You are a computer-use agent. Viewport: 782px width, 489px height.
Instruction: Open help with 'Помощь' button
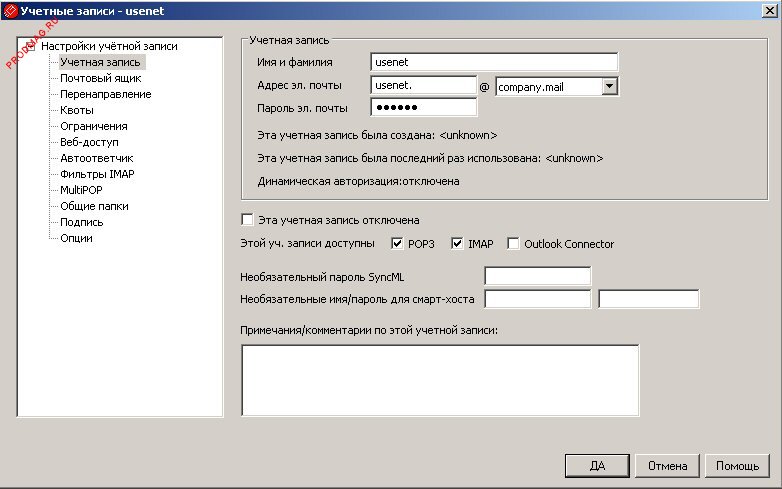pyautogui.click(x=737, y=466)
